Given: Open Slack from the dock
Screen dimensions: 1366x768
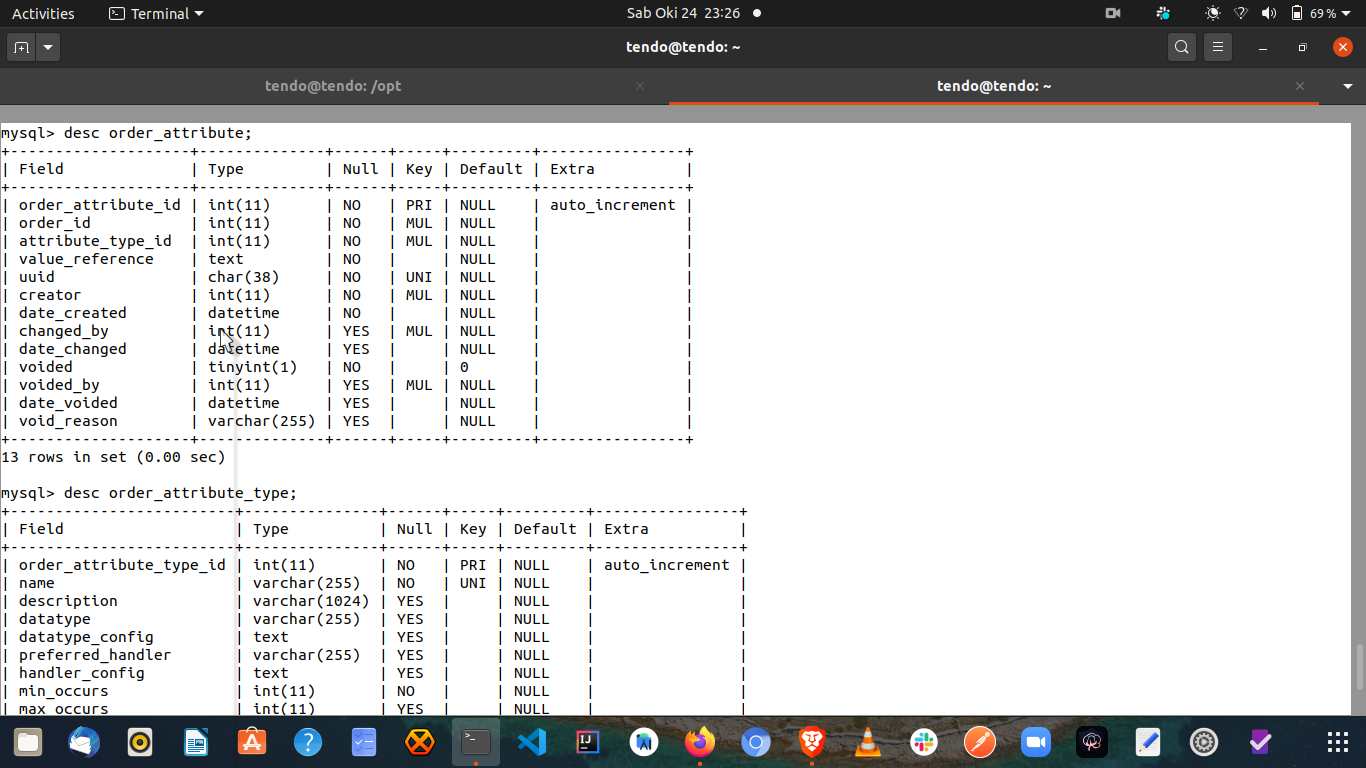Looking at the screenshot, I should pos(924,742).
